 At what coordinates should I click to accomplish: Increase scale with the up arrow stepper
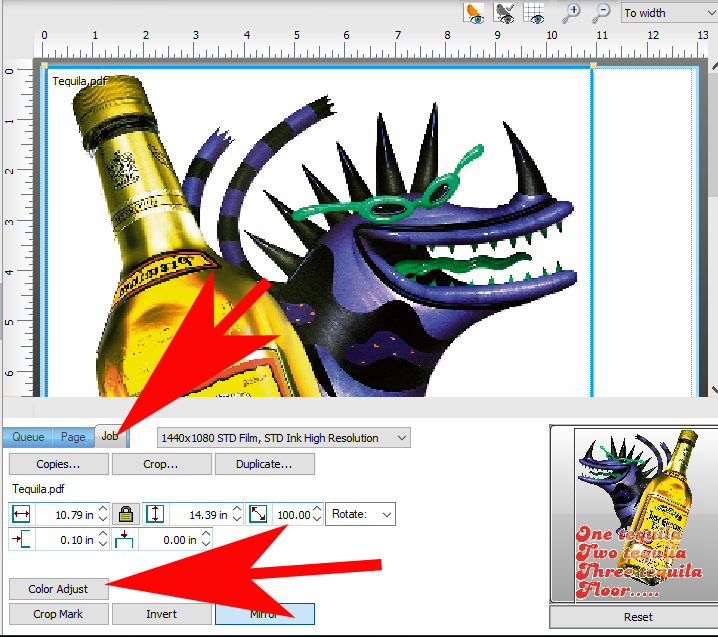pyautogui.click(x=317, y=509)
